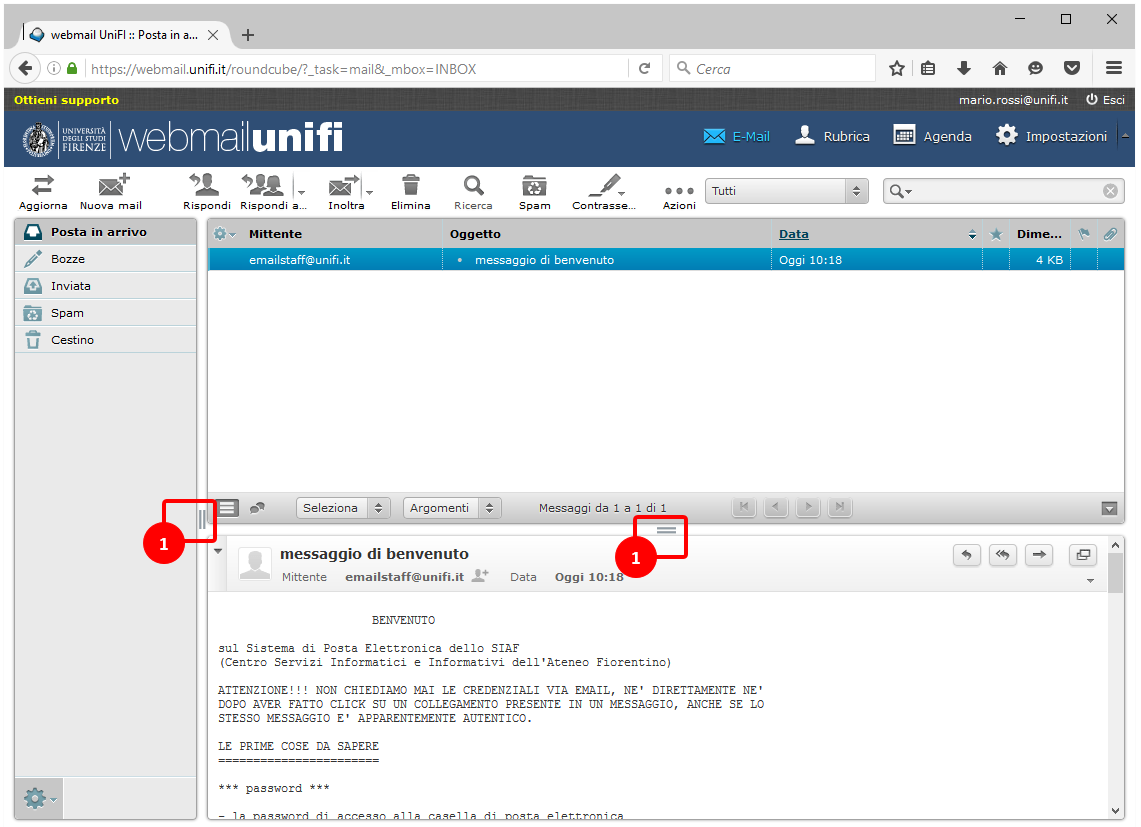The image size is (1141, 827).
Task: Click the flag column header icon
Action: click(x=1084, y=234)
